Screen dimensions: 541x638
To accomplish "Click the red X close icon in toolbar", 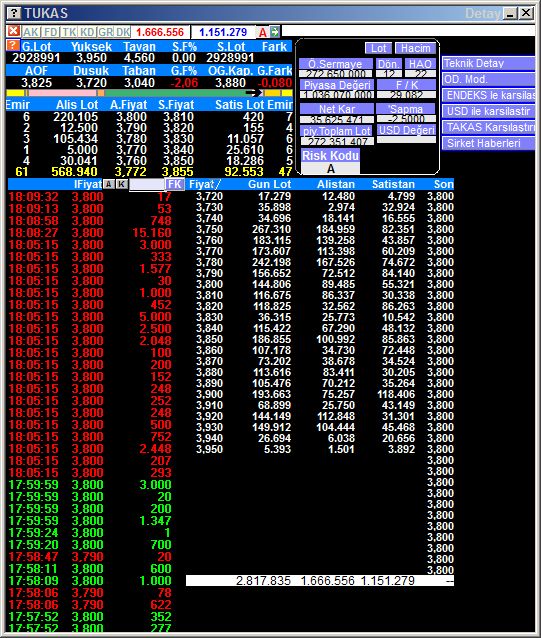I will [14, 31].
